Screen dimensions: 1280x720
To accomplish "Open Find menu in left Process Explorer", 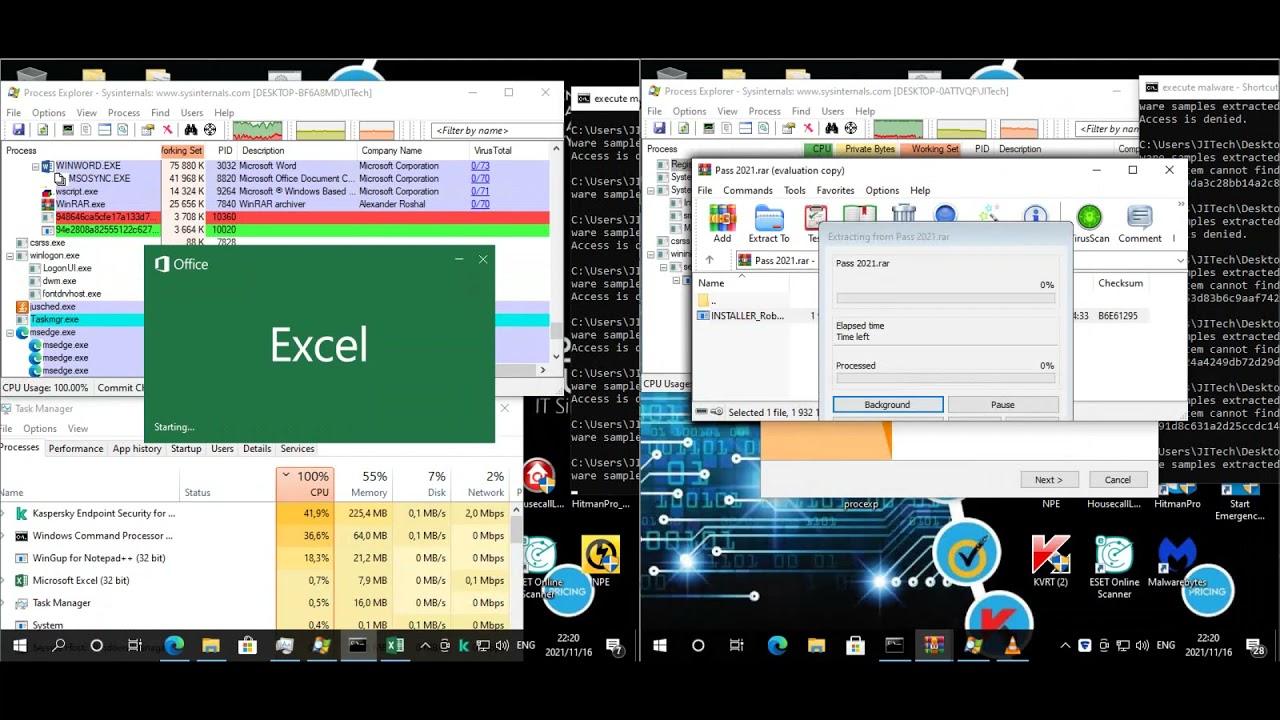I will point(160,113).
